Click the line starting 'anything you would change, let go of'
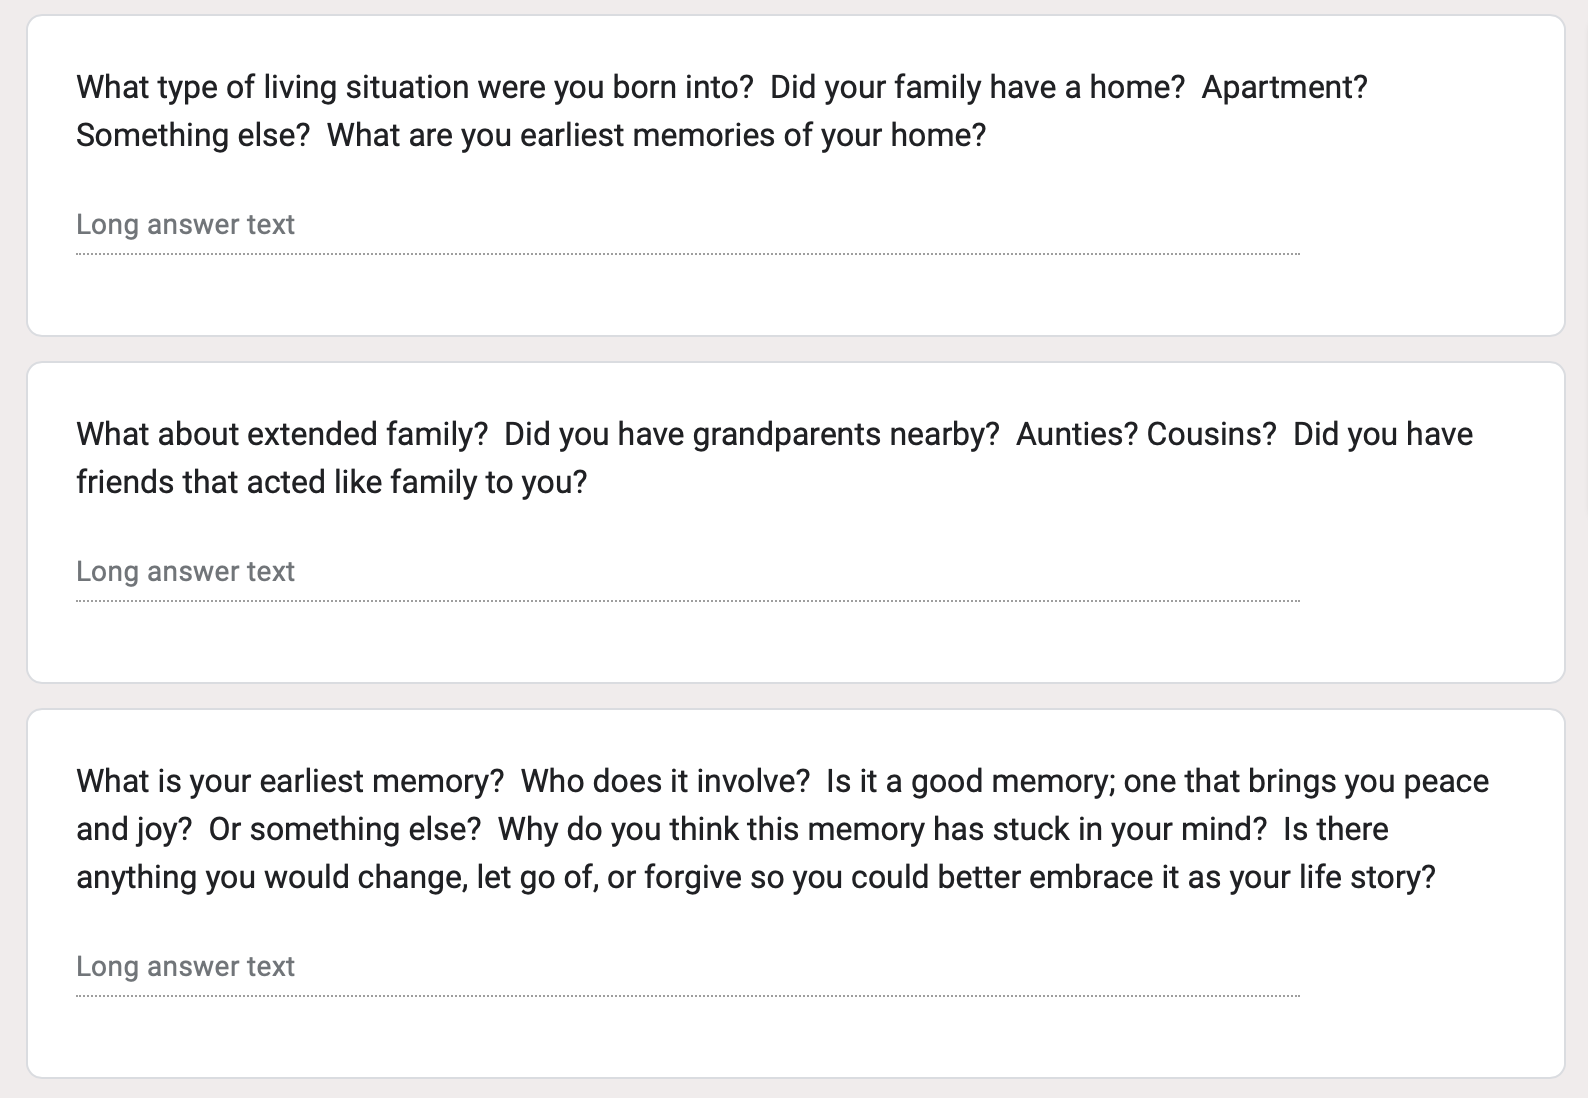 (x=756, y=877)
